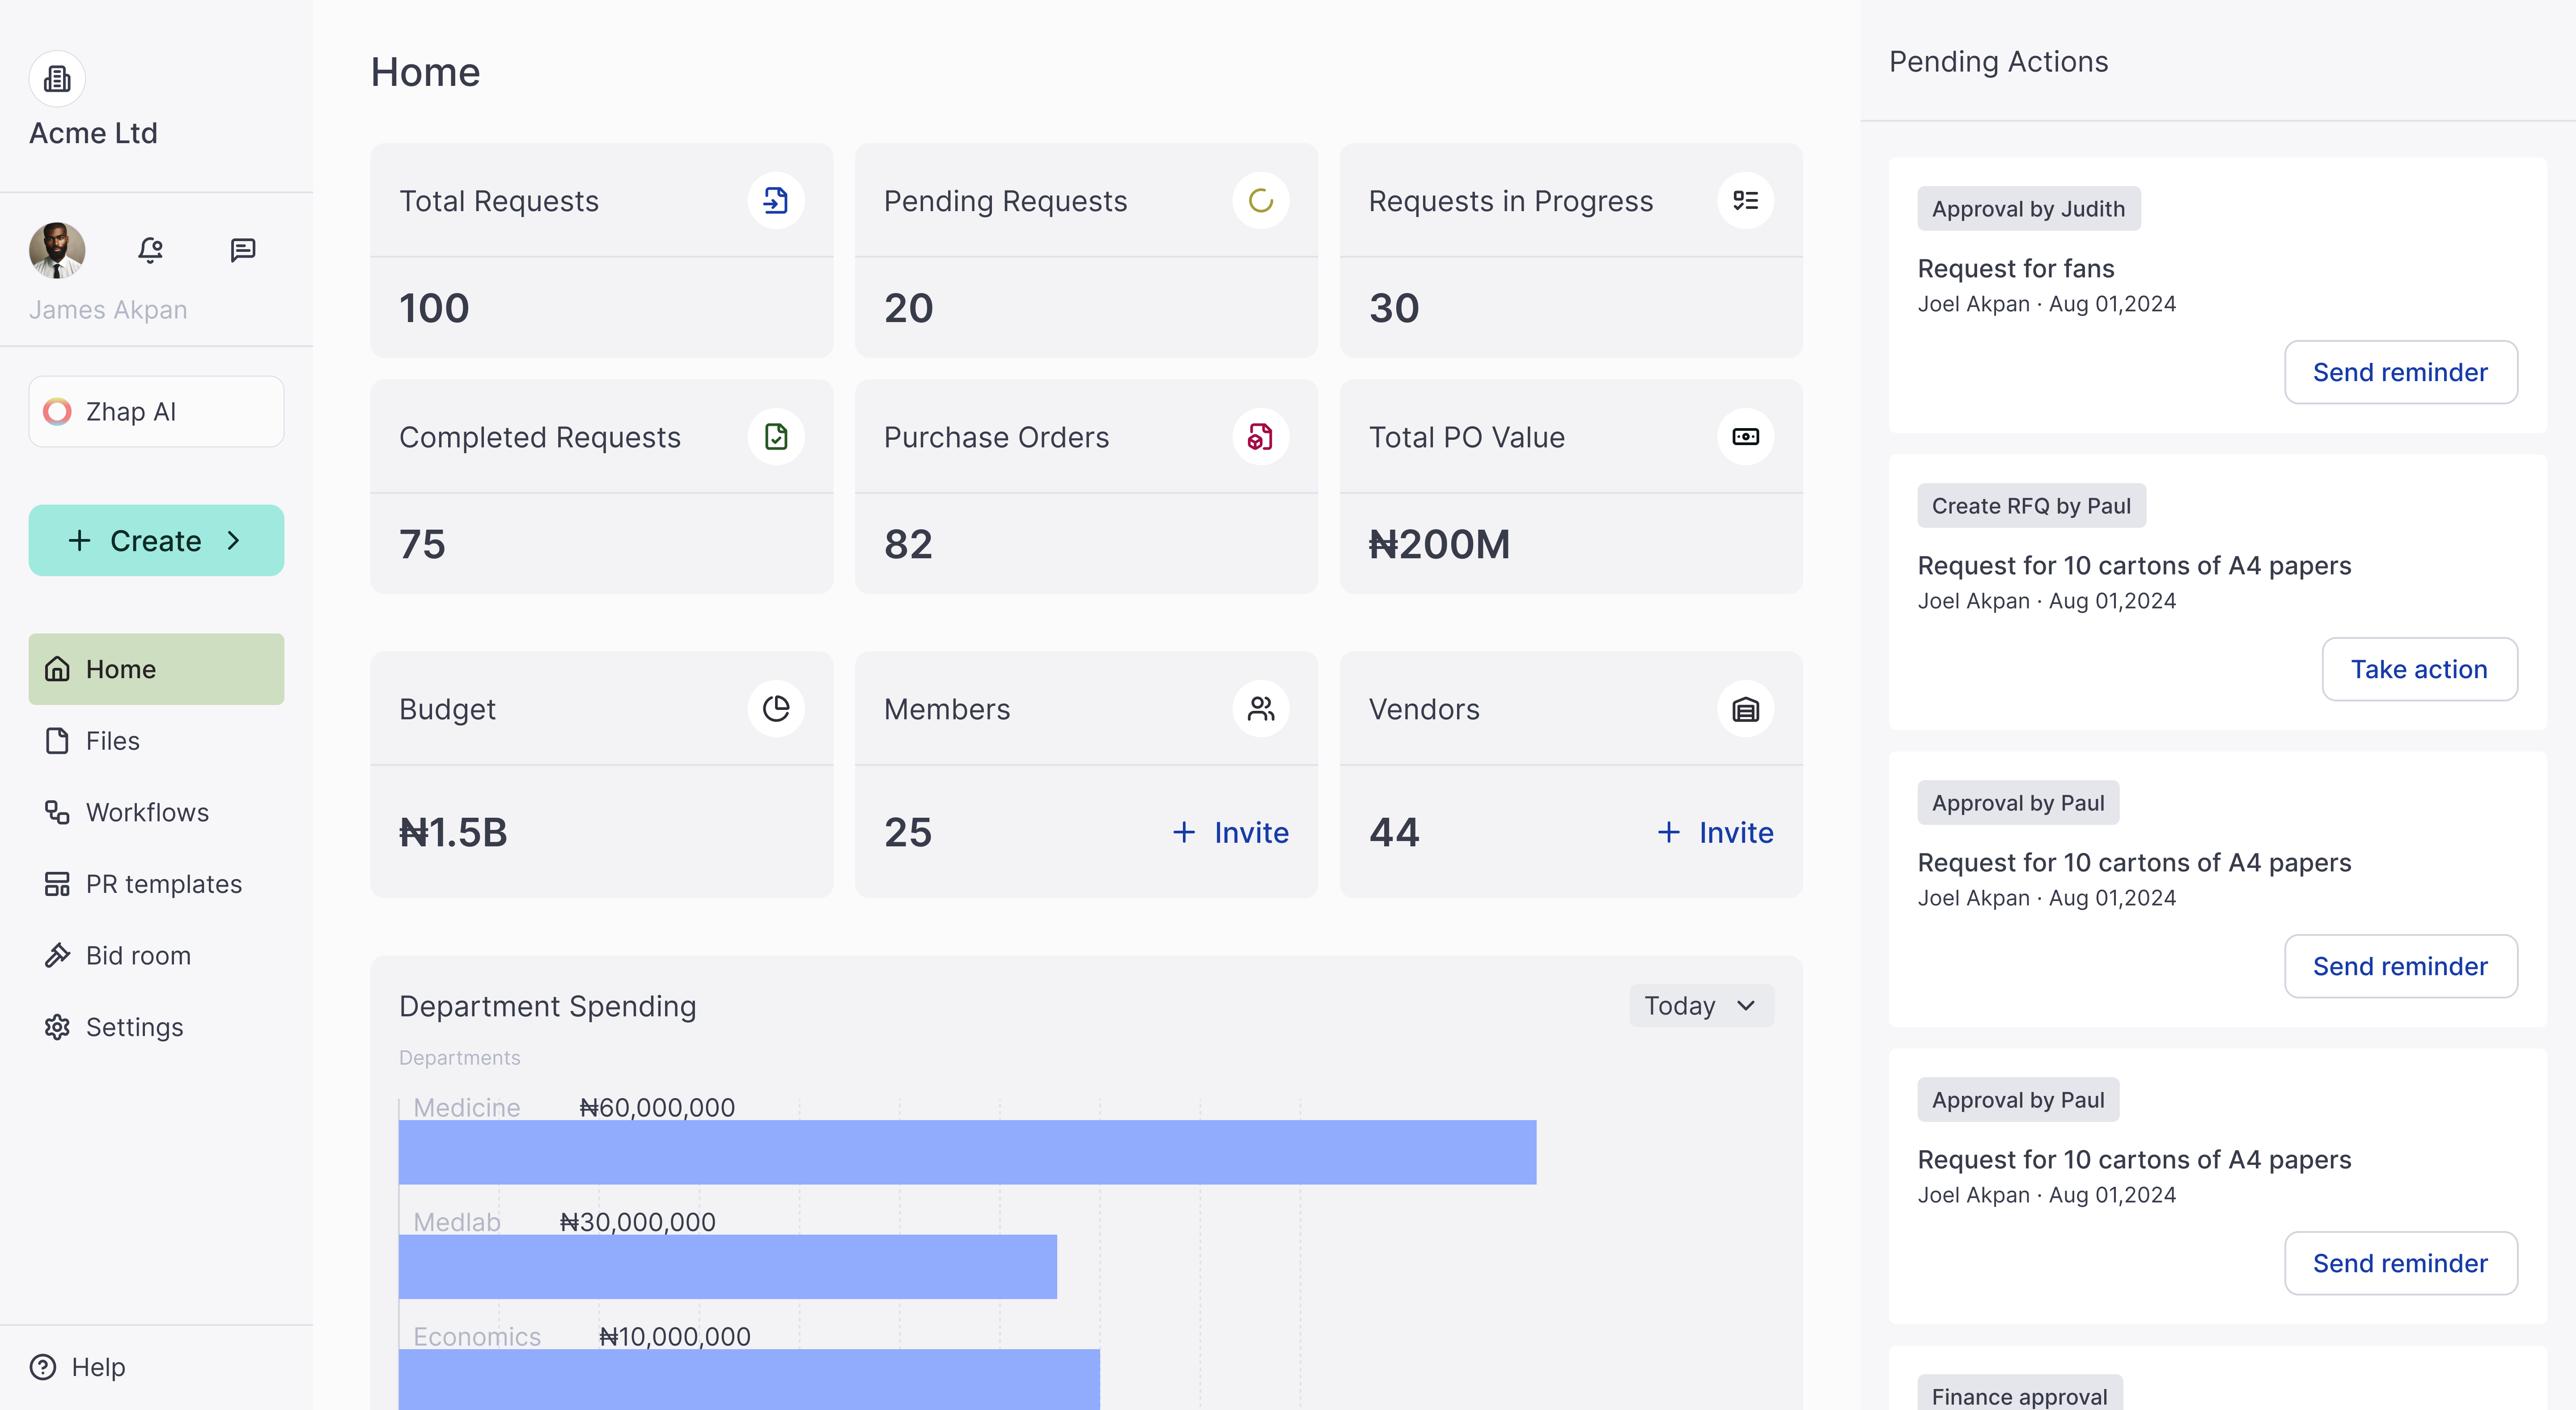Click the ₦10,000,000 Economics label

(675, 1336)
